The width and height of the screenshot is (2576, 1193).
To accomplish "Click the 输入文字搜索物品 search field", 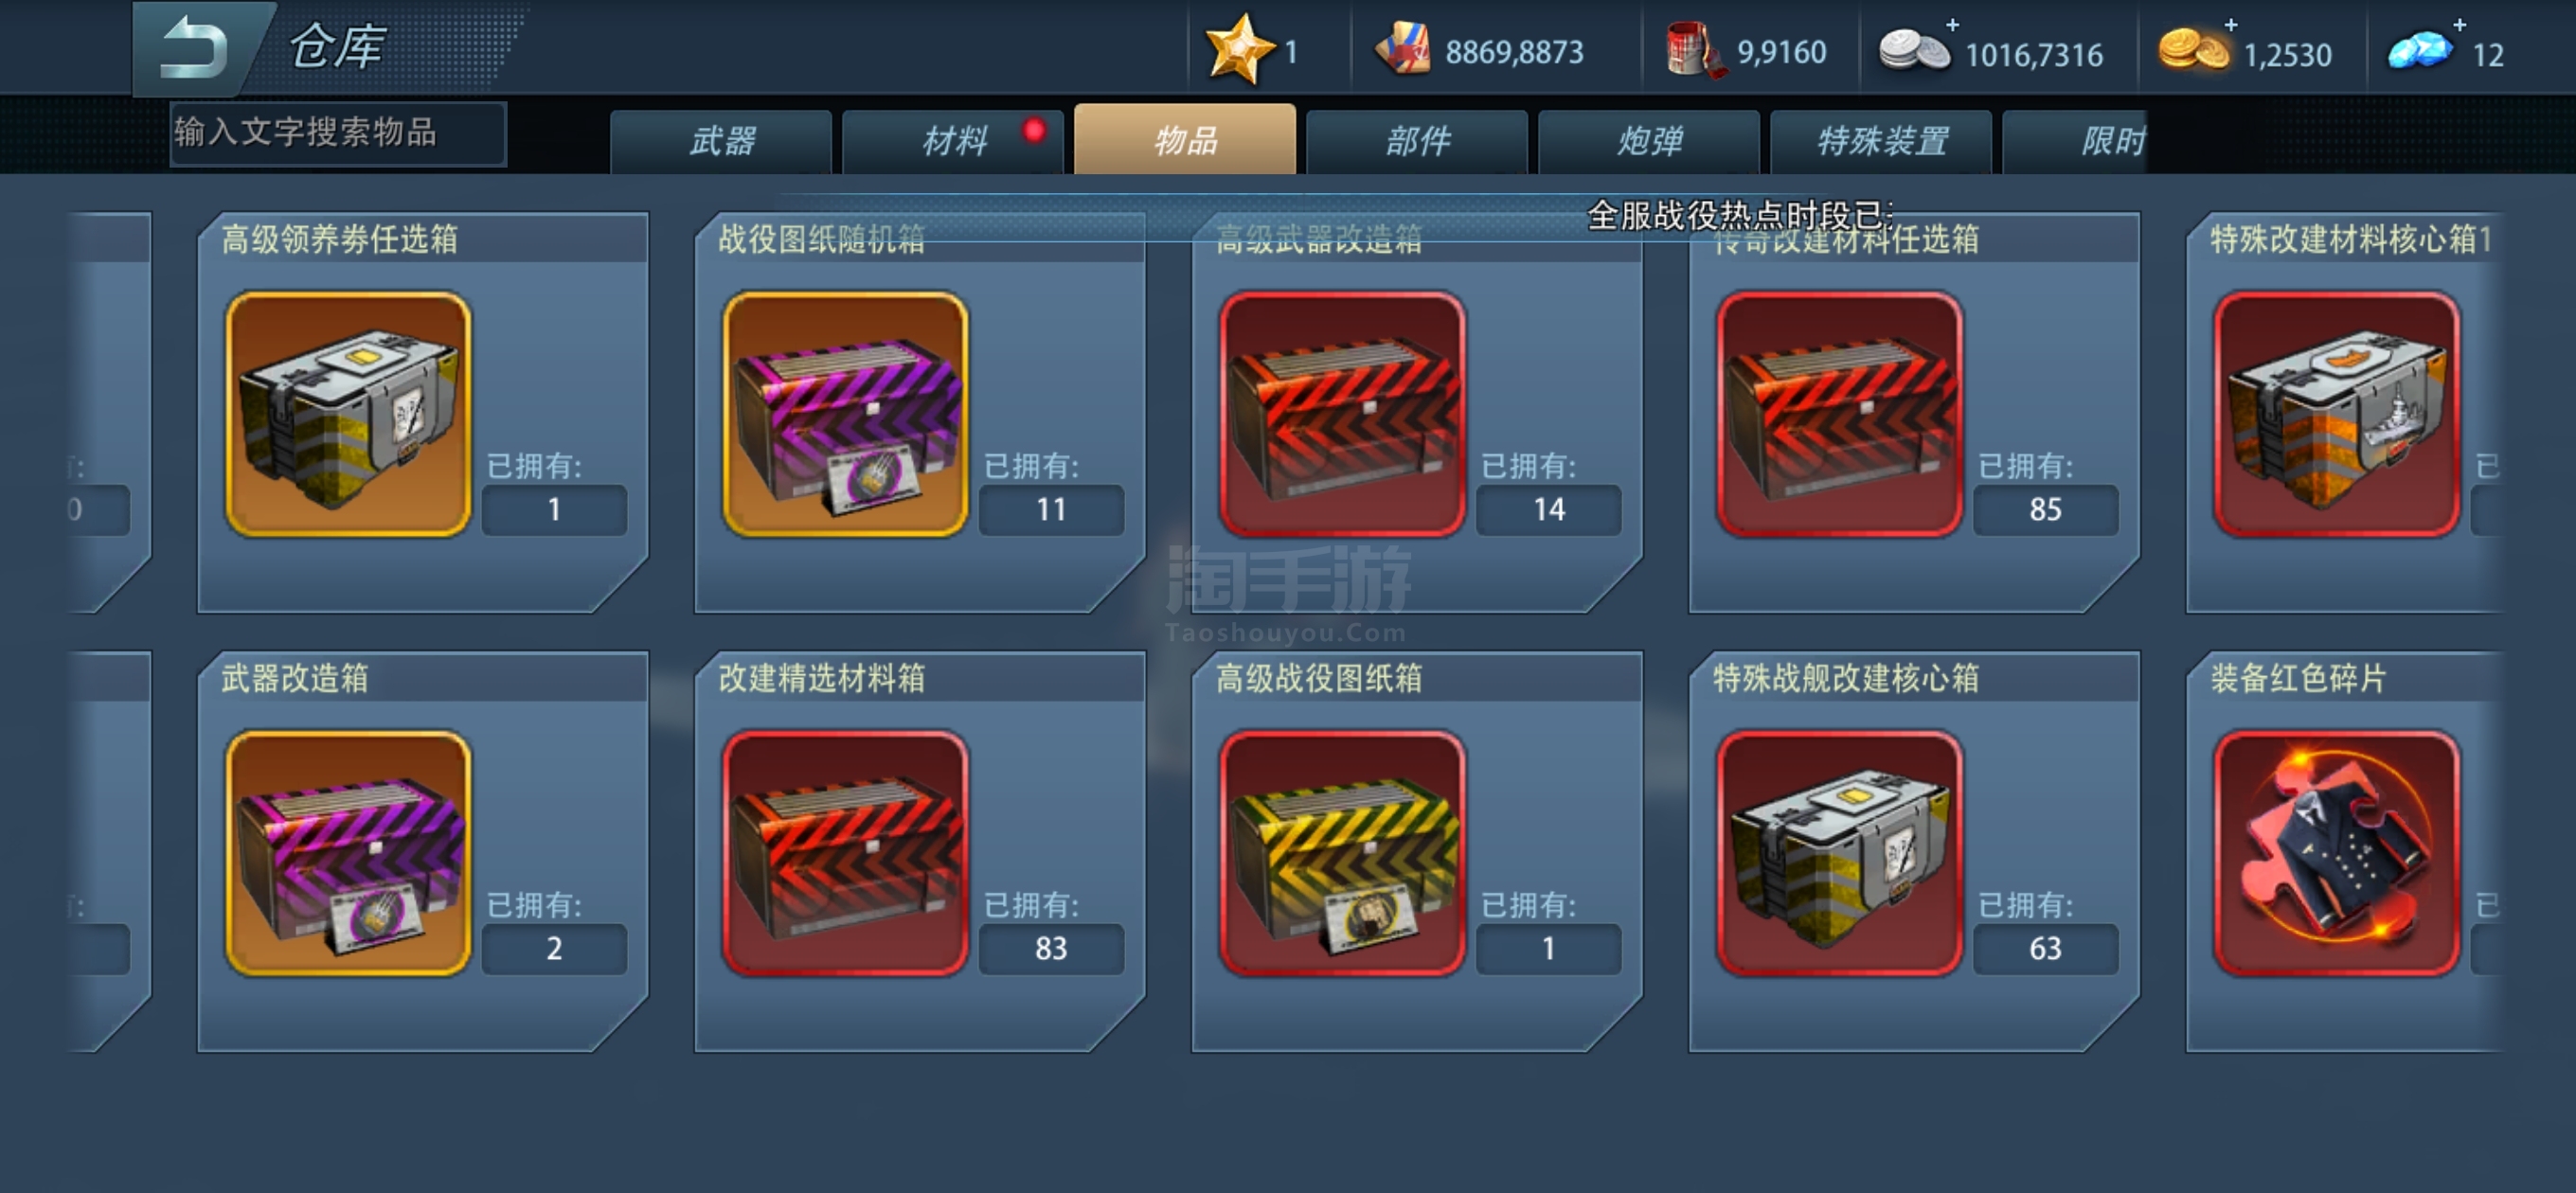I will click(x=338, y=133).
